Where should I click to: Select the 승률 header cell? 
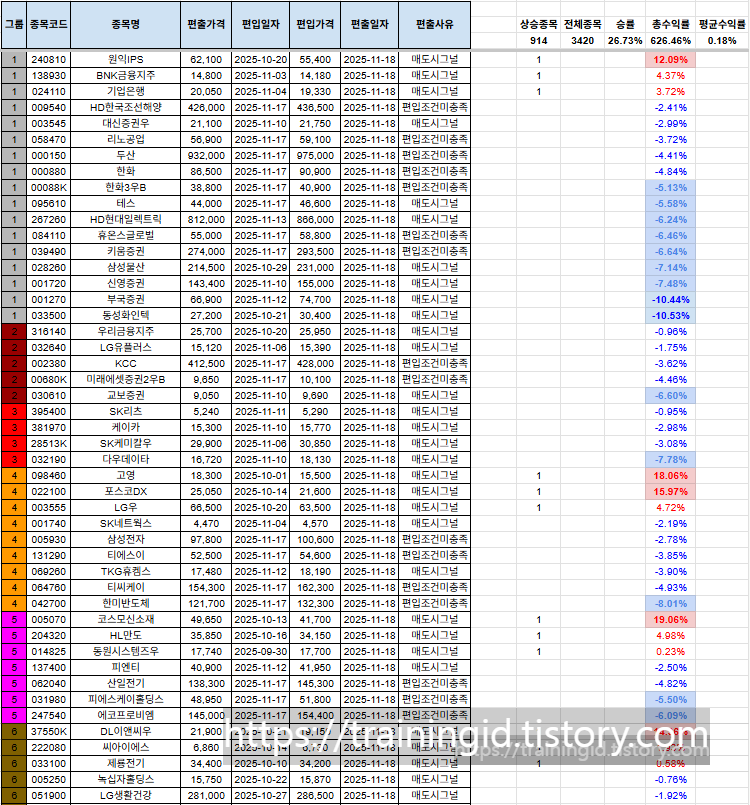[x=625, y=24]
